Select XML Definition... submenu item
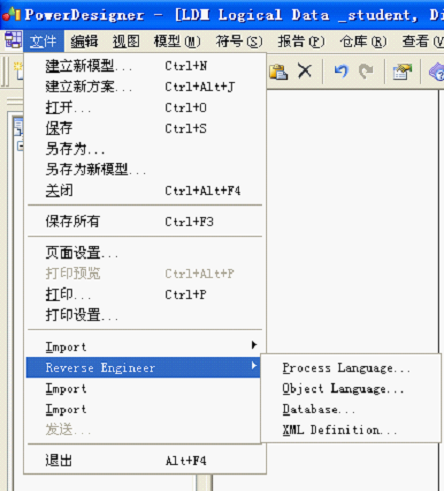This screenshot has width=445, height=491. (x=351, y=430)
